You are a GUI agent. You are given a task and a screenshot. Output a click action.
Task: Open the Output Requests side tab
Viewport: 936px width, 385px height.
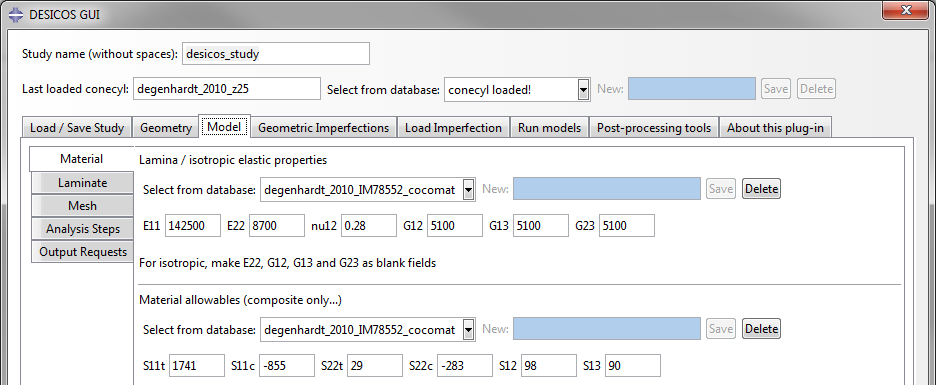coord(82,252)
